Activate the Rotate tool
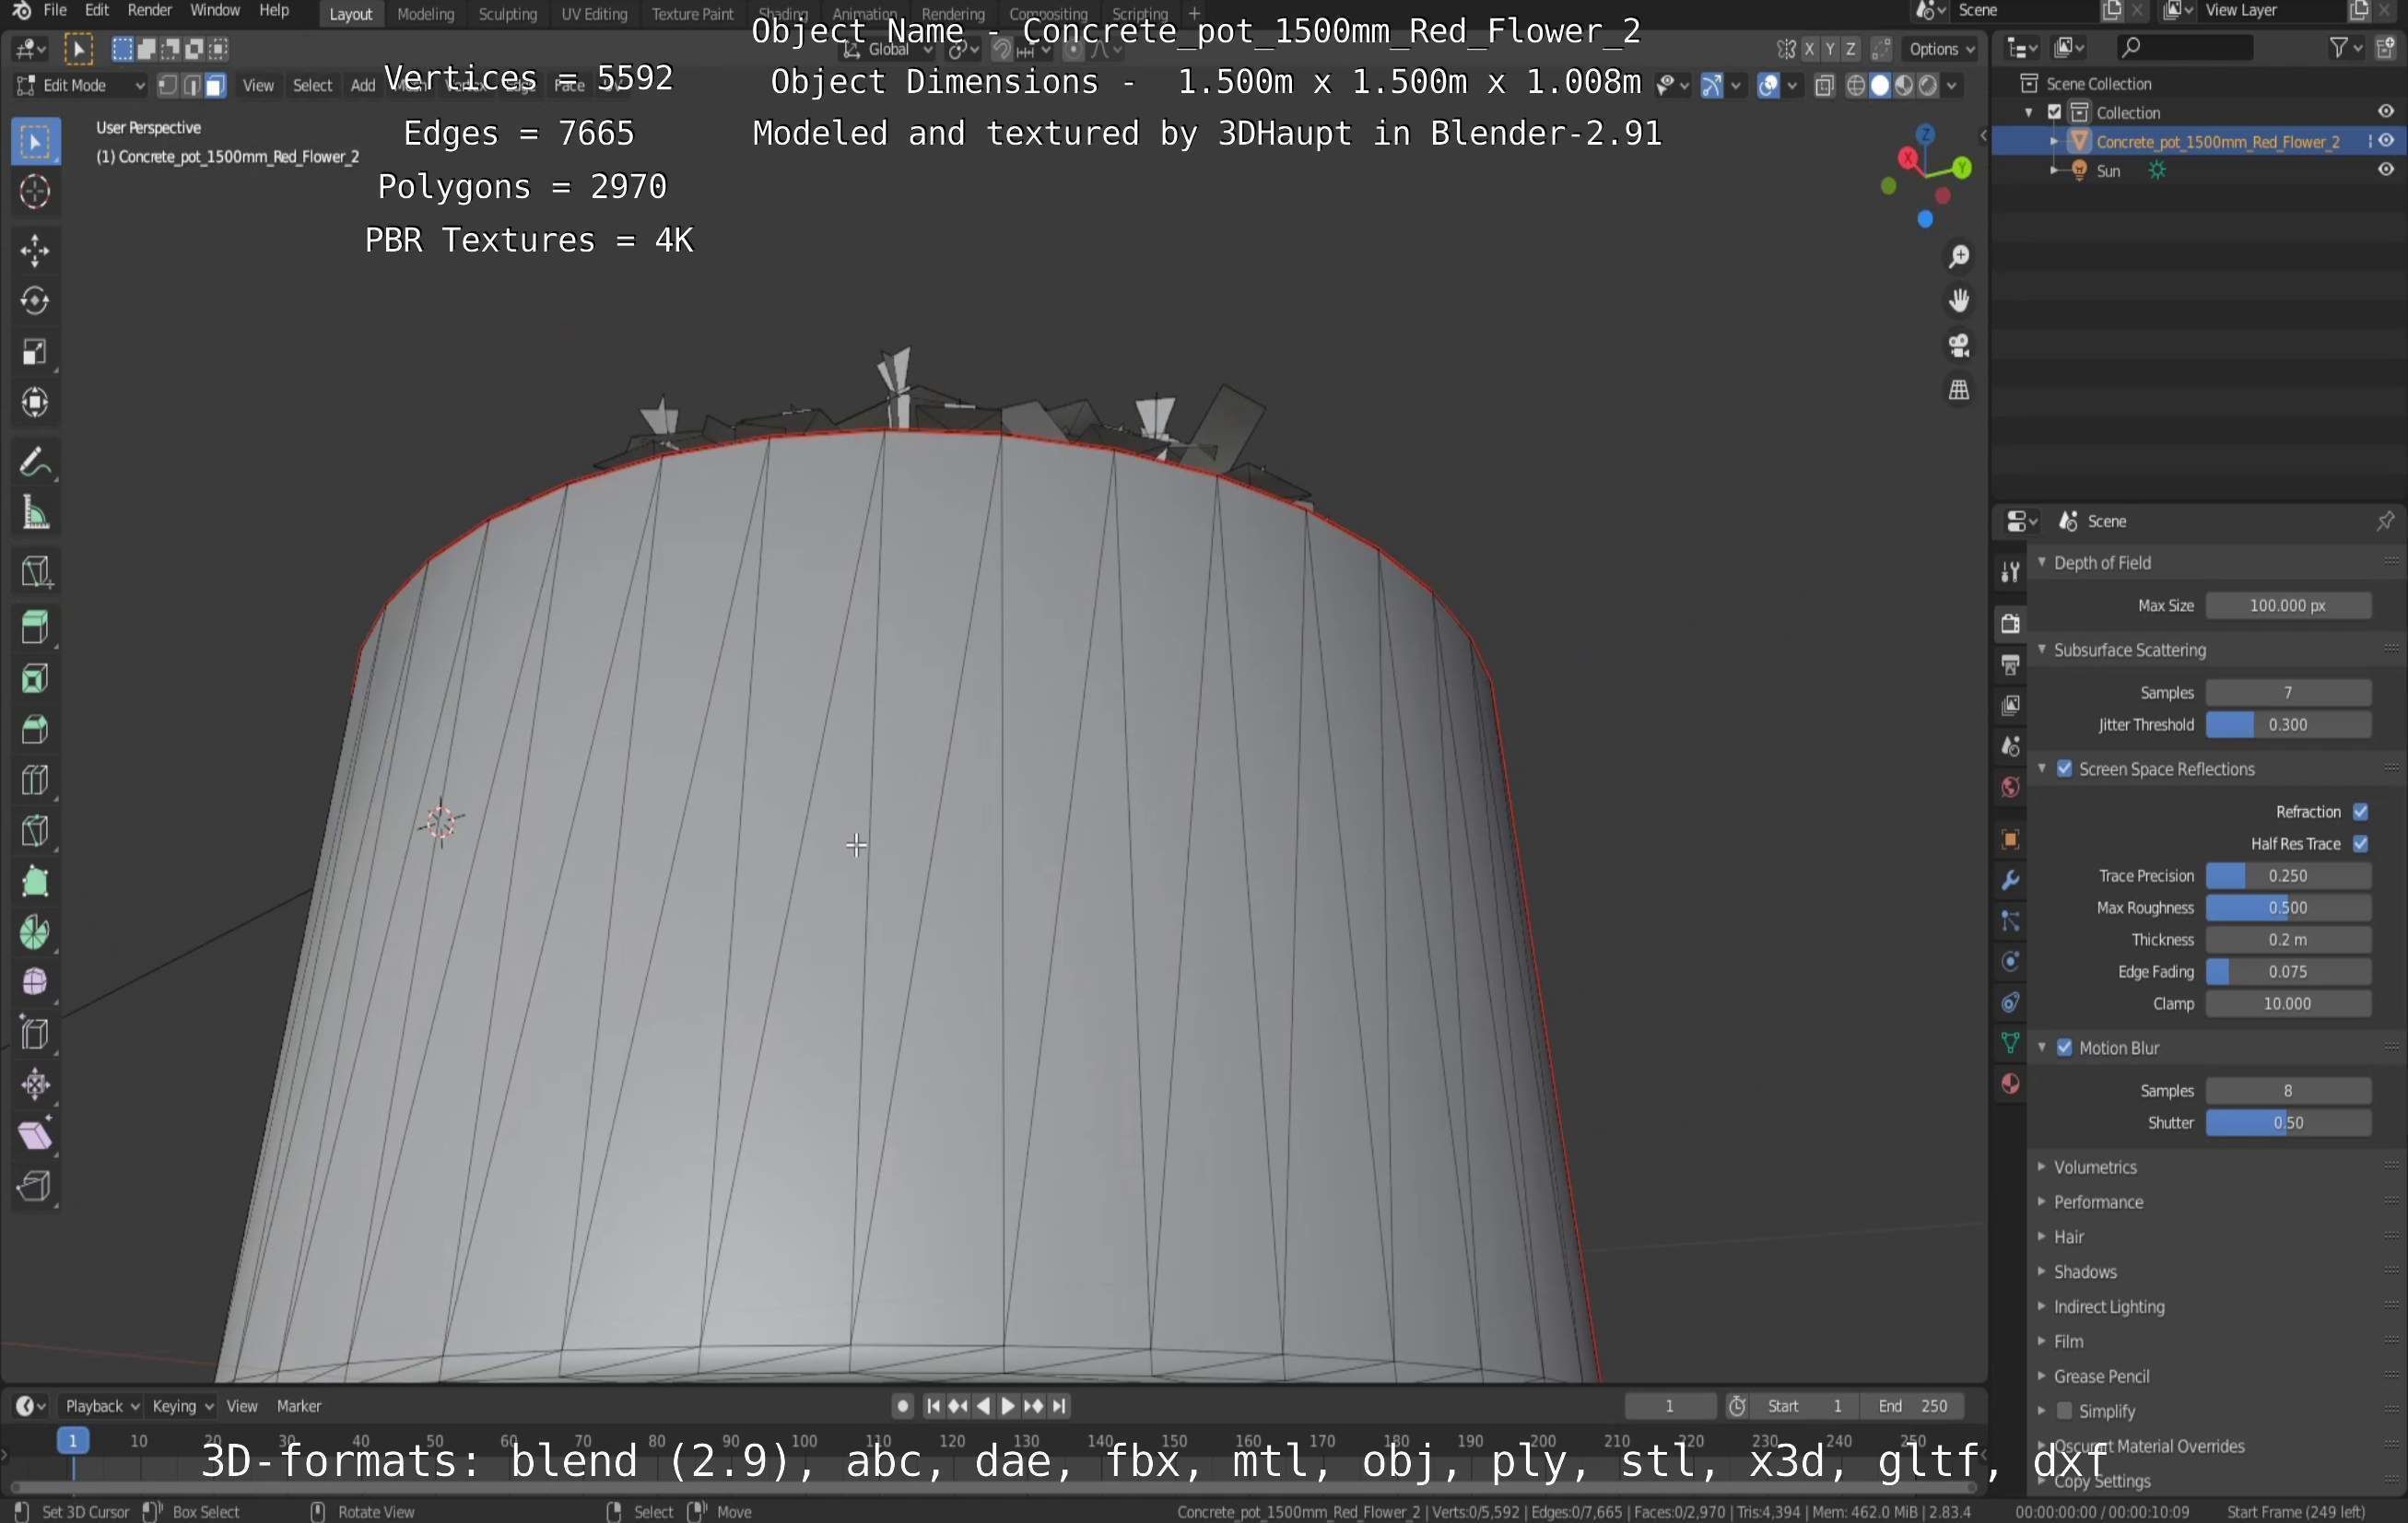 coord(35,301)
